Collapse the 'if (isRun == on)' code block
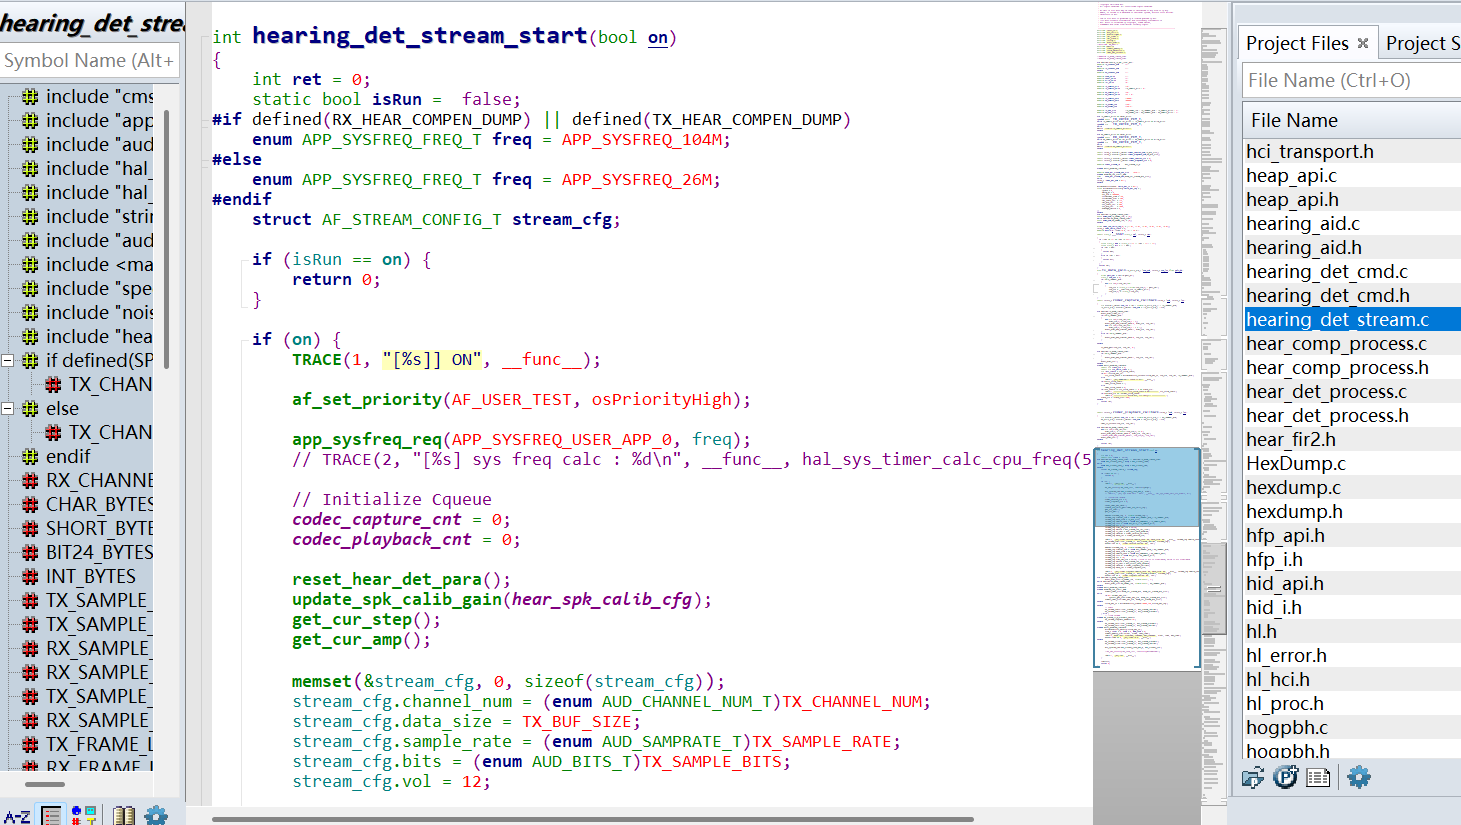The height and width of the screenshot is (825, 1461). (243, 260)
